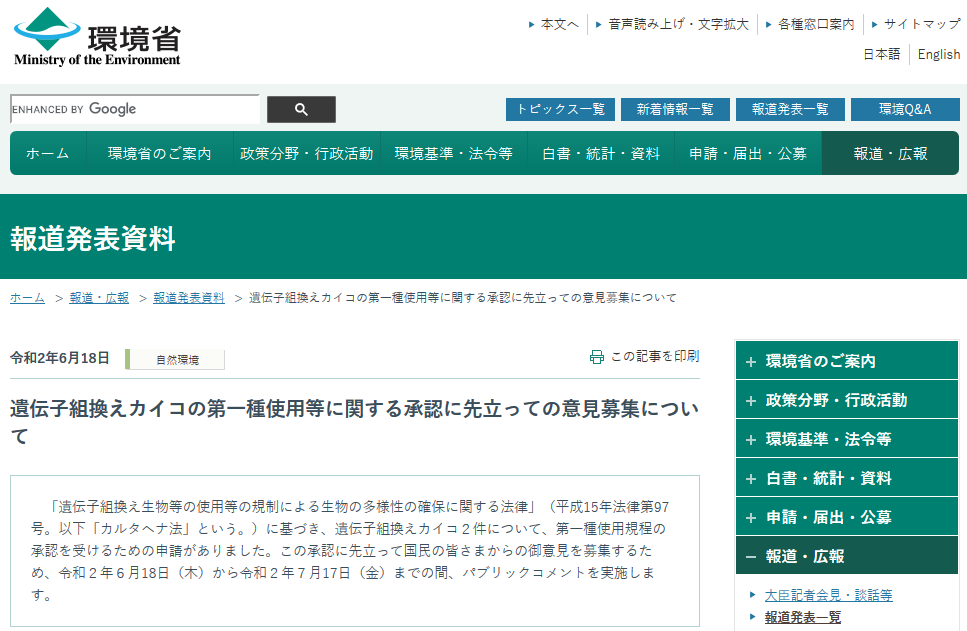Open 白書・統計・資料 in the main navigation bar
The image size is (967, 631).
(x=601, y=153)
